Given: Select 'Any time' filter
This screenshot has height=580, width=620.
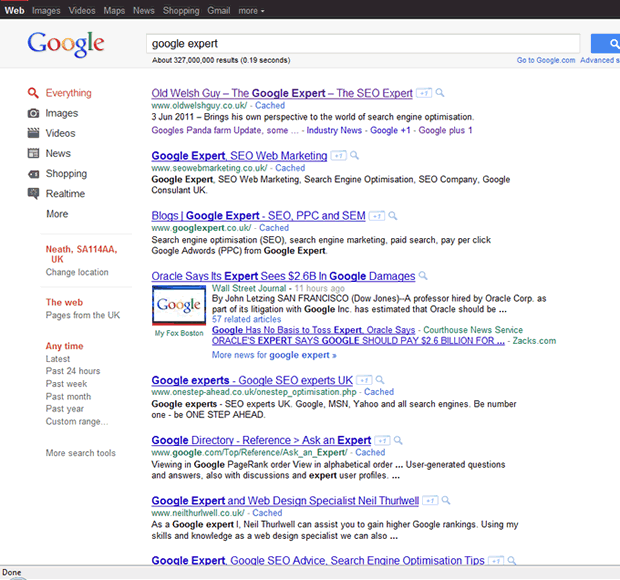Looking at the screenshot, I should [x=64, y=346].
